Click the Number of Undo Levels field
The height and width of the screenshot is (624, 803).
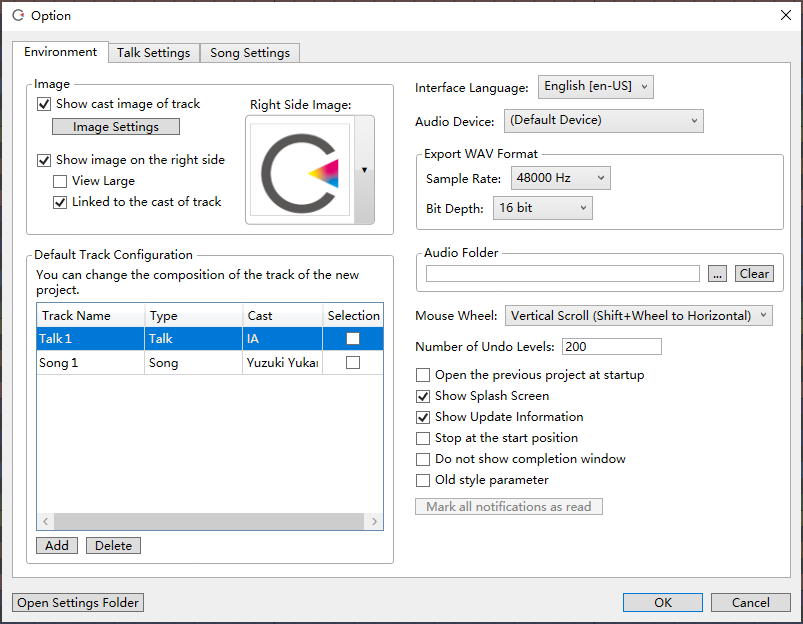click(x=611, y=347)
